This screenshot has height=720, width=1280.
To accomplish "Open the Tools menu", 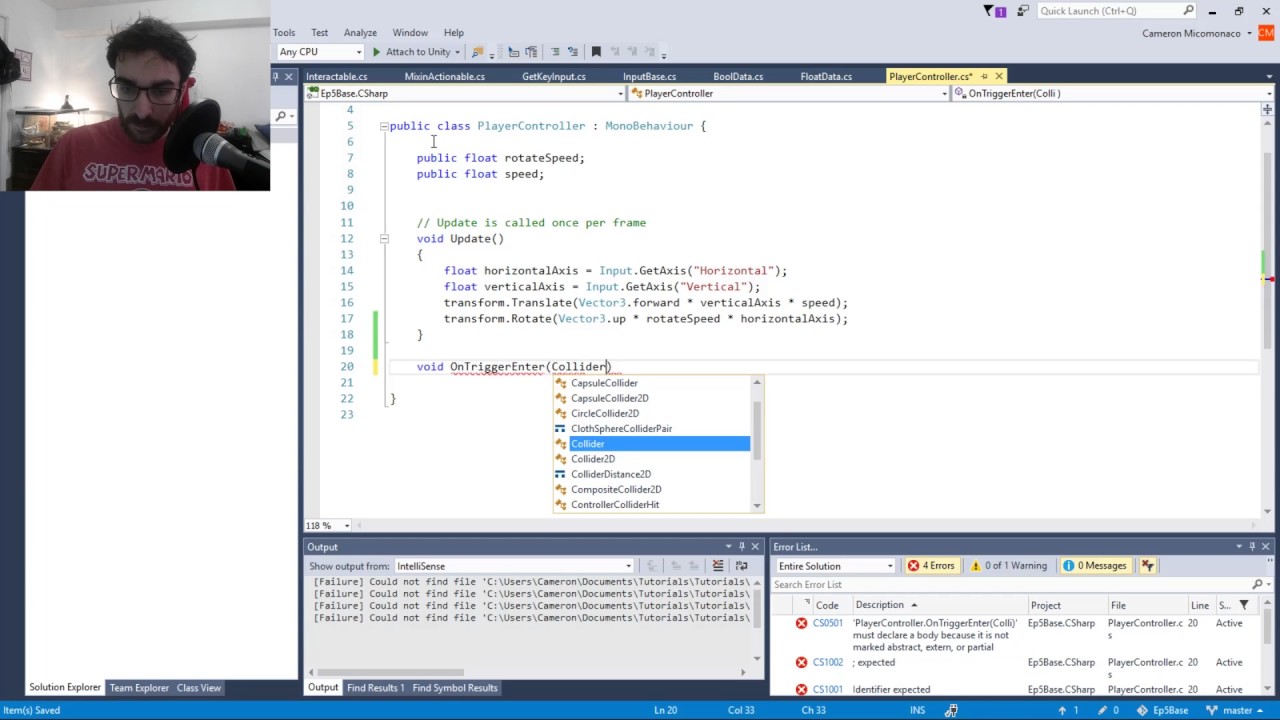I will coord(284,33).
